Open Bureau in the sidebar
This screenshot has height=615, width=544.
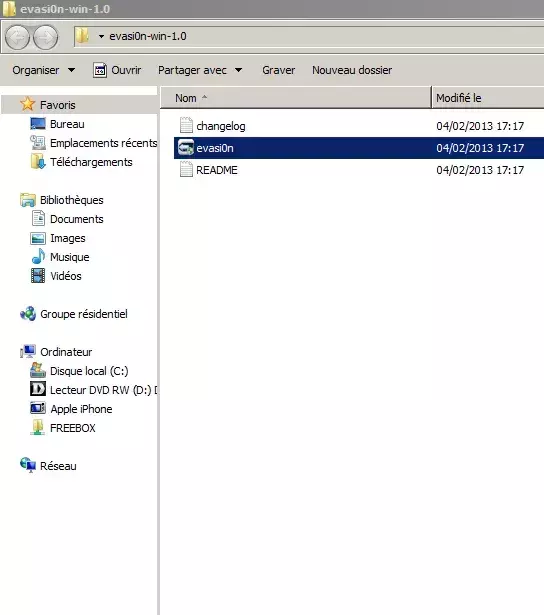(x=67, y=124)
